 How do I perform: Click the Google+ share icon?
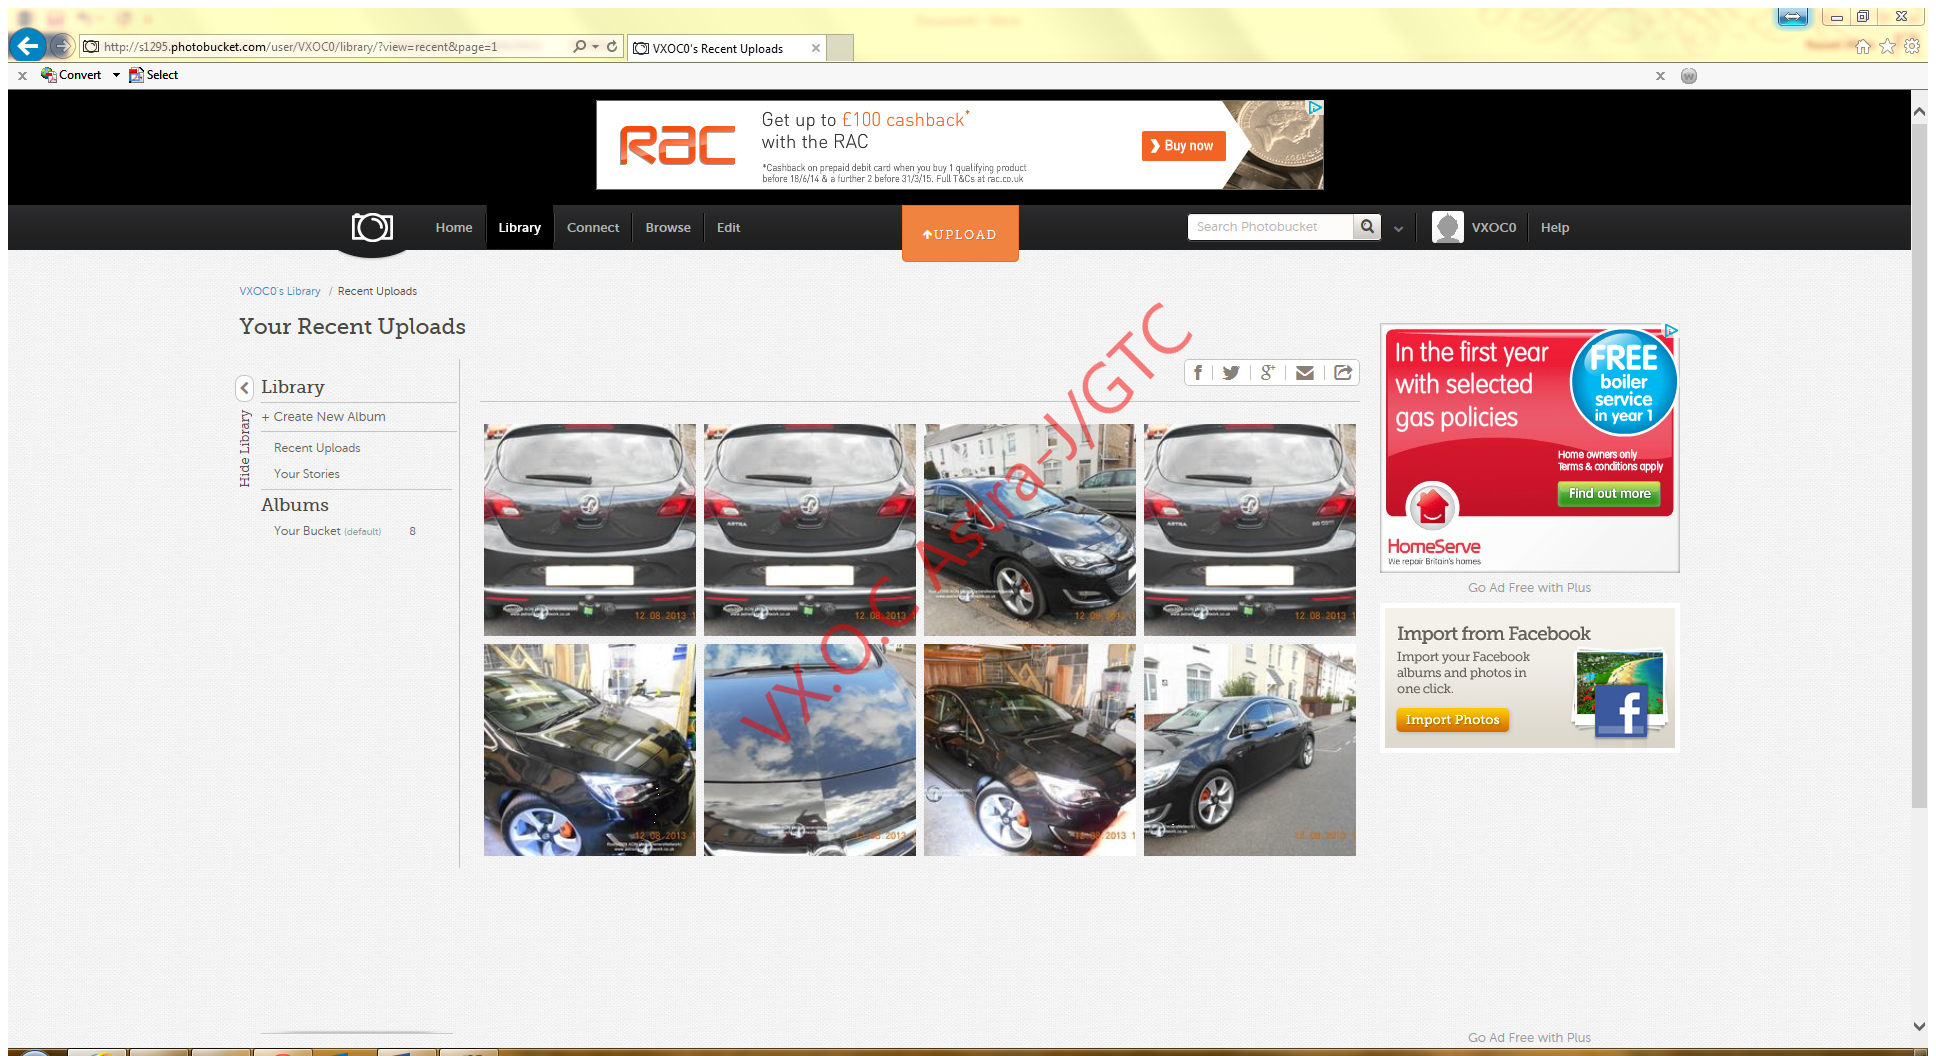[x=1268, y=372]
